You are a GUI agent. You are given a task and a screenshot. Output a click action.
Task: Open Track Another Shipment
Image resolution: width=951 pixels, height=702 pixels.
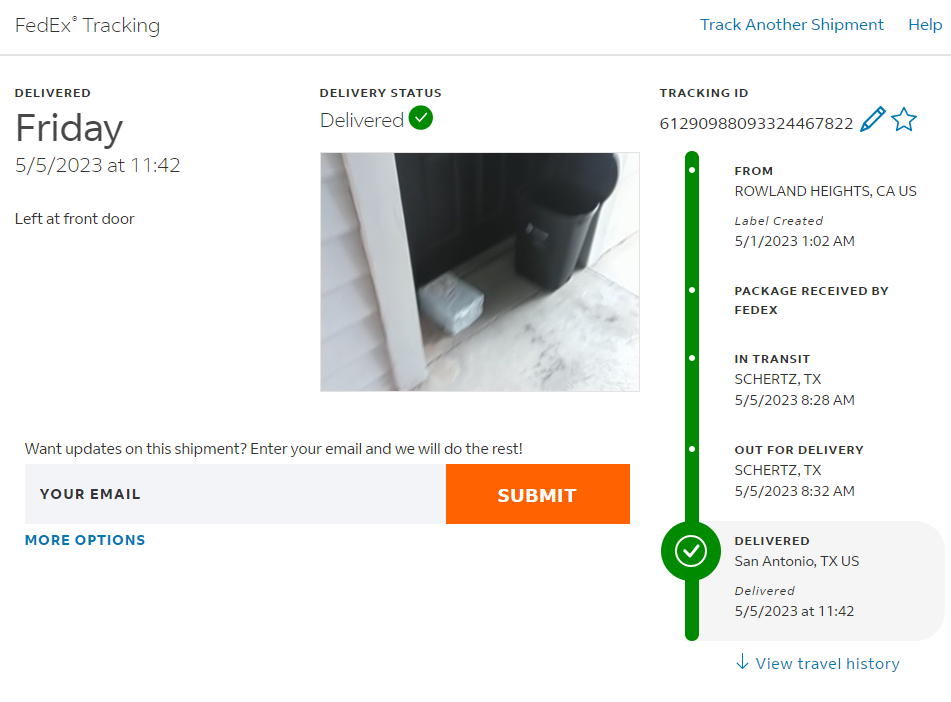click(791, 25)
